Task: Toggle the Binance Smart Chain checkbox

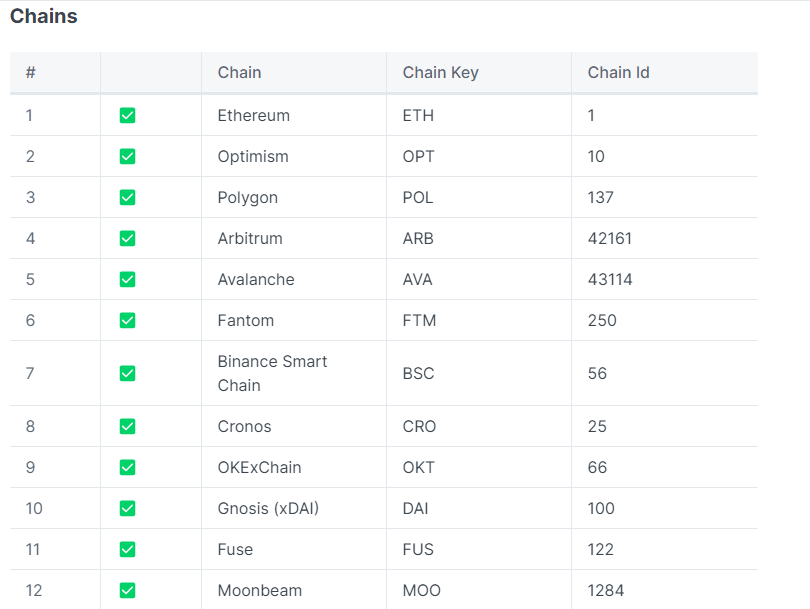Action: pyautogui.click(x=127, y=374)
